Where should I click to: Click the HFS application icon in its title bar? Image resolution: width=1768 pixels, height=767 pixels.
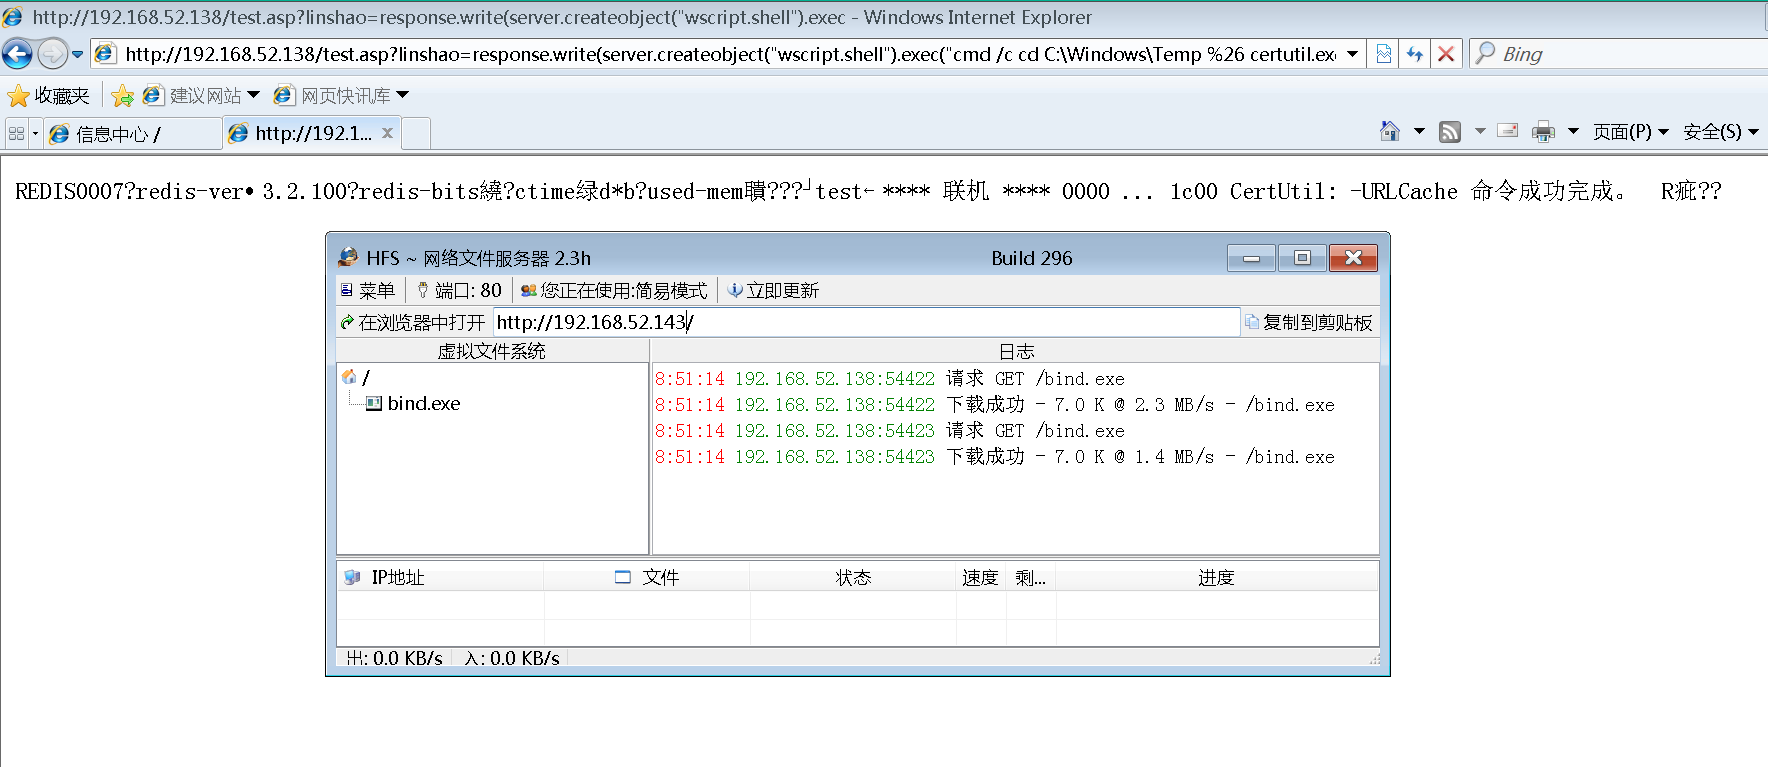click(348, 257)
